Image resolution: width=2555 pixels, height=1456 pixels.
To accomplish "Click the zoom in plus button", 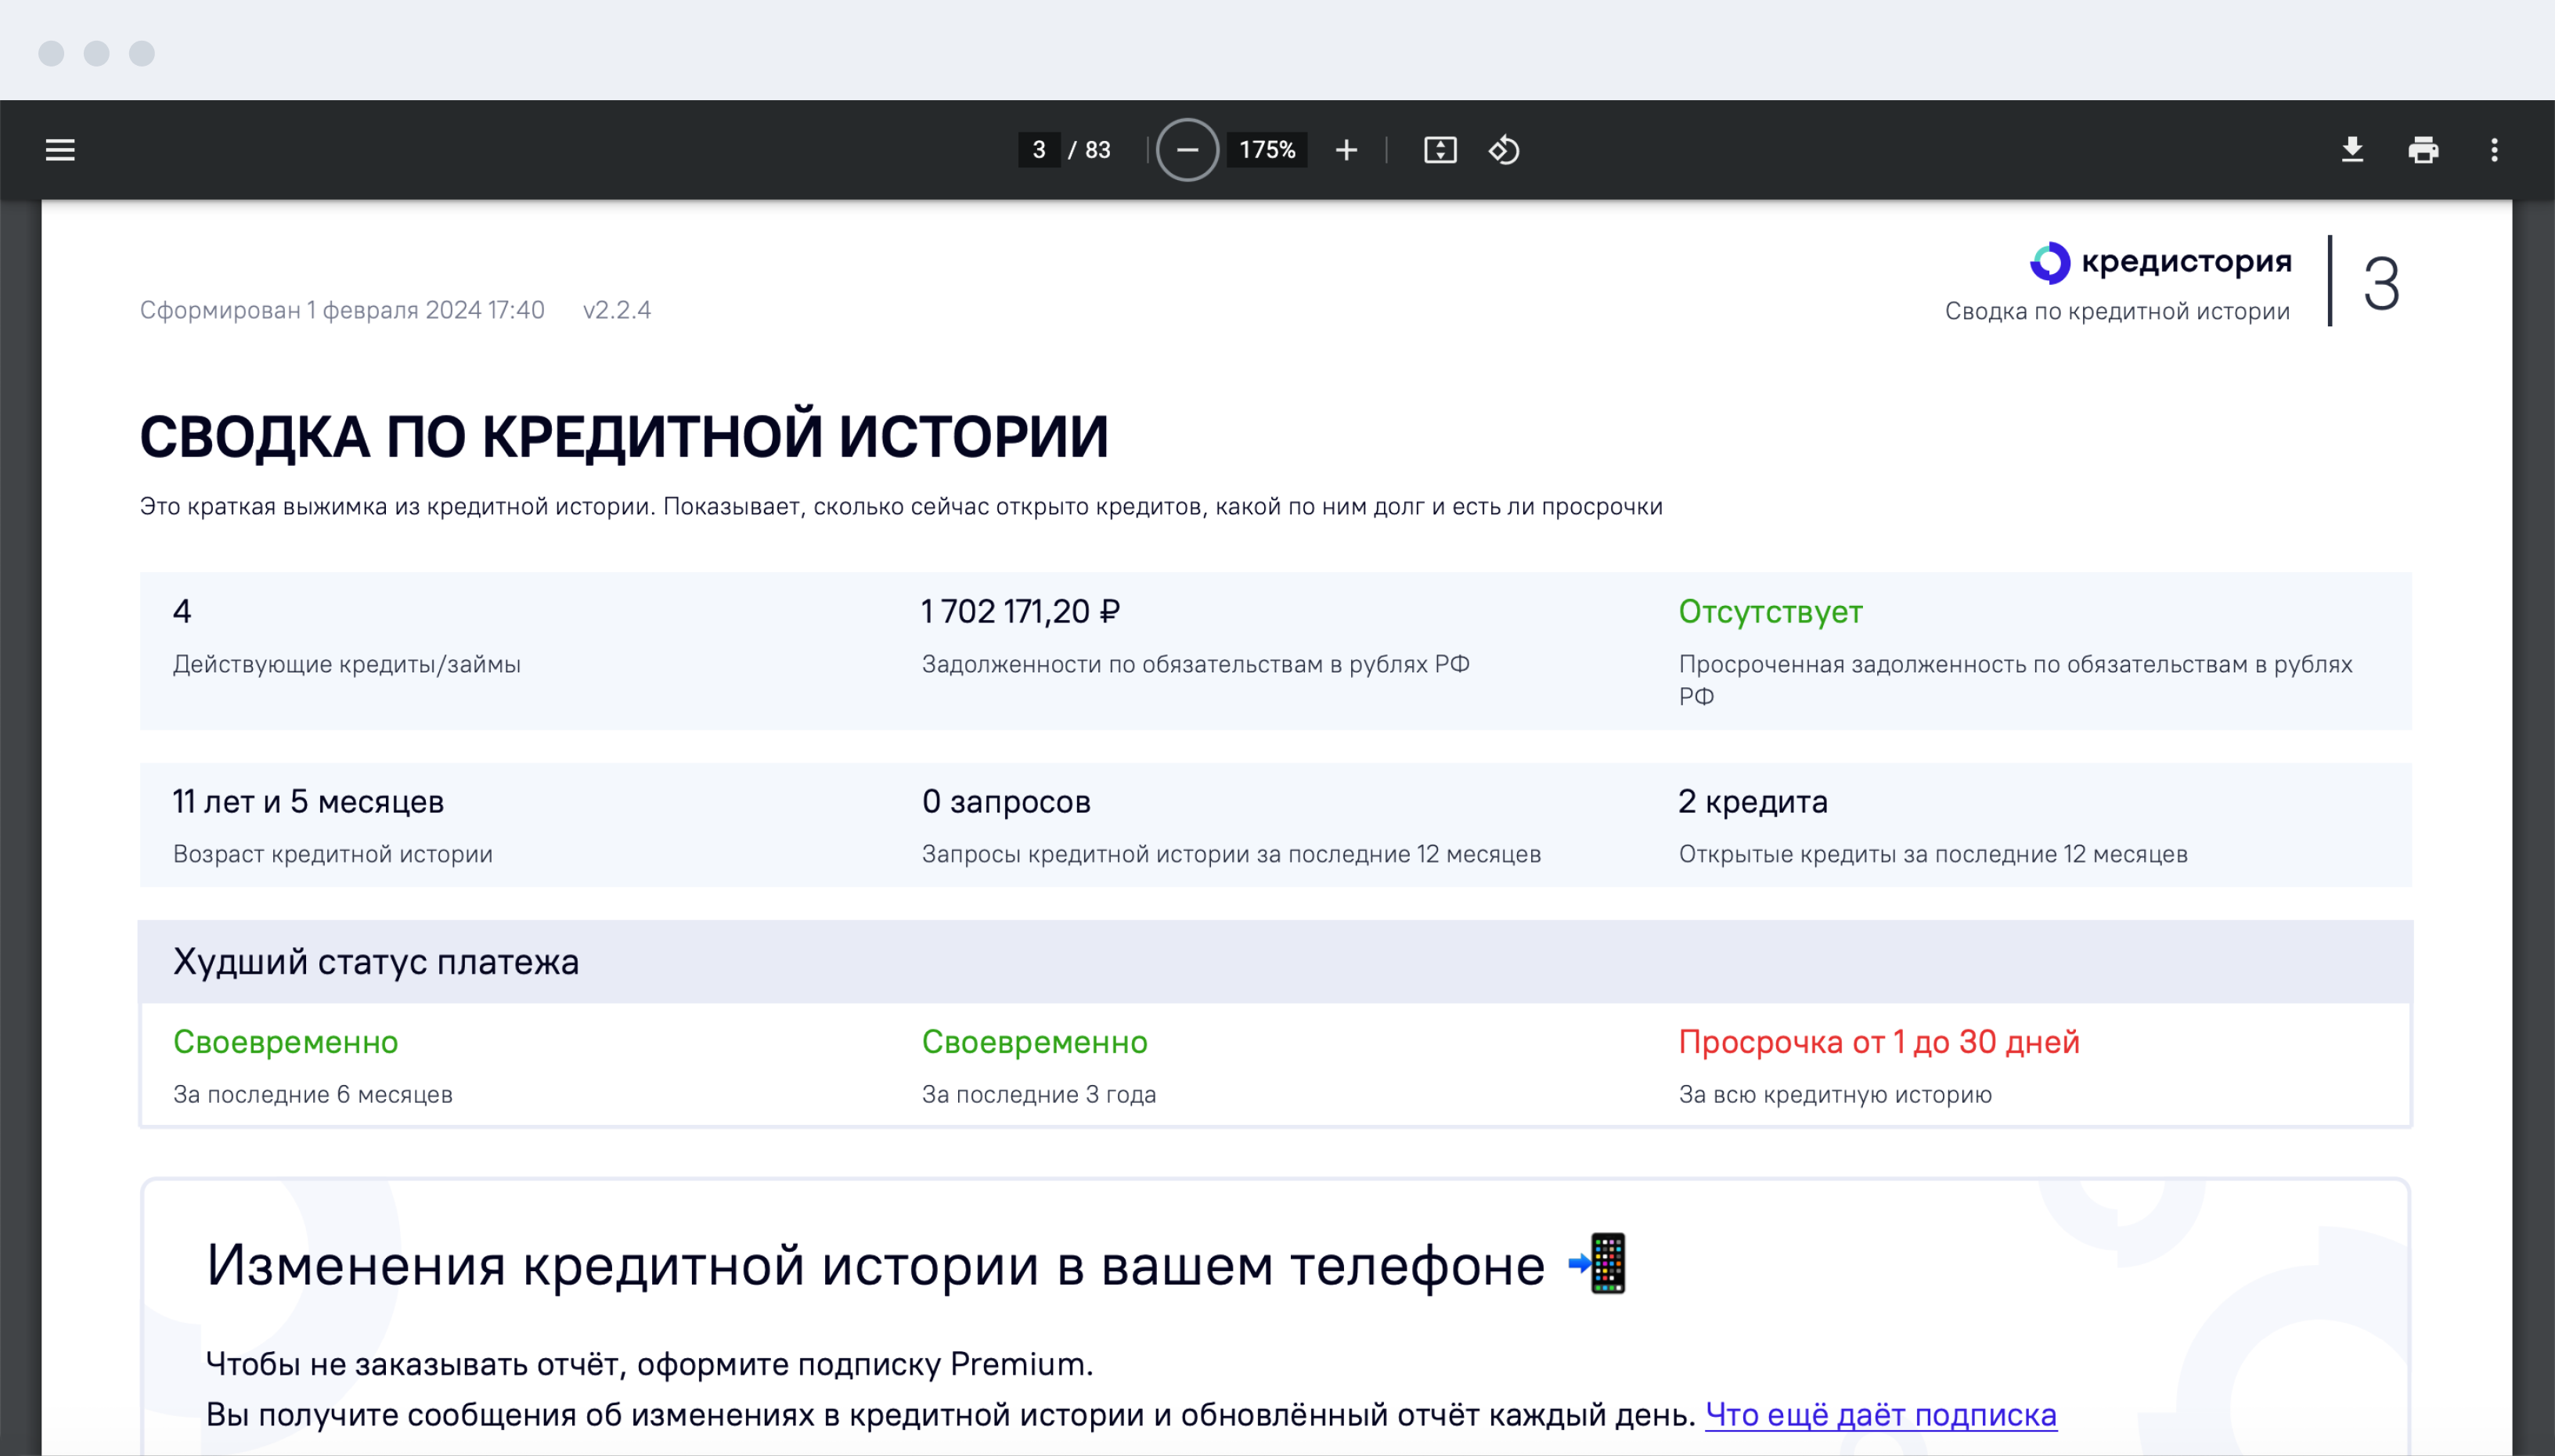I will click(1346, 150).
